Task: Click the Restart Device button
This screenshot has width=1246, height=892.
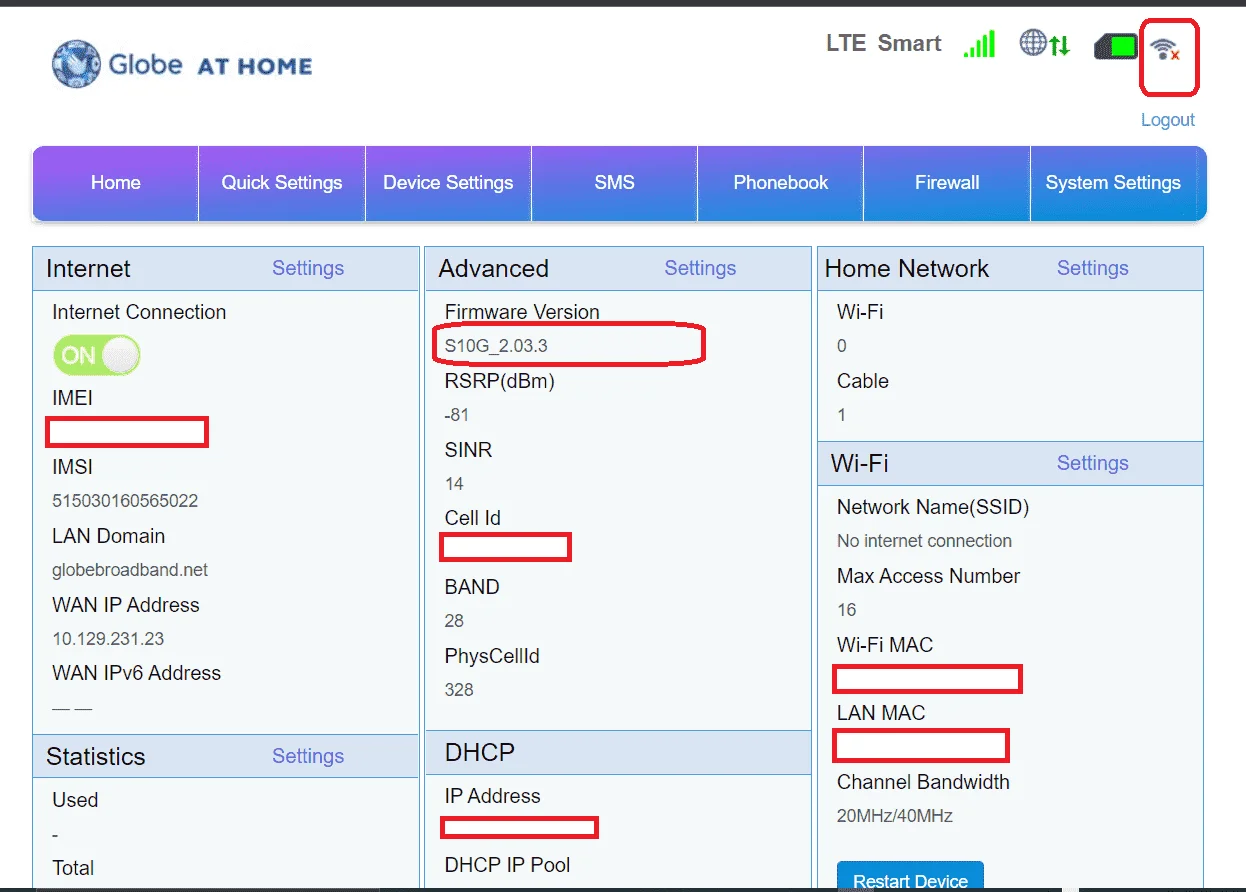Action: click(x=910, y=876)
